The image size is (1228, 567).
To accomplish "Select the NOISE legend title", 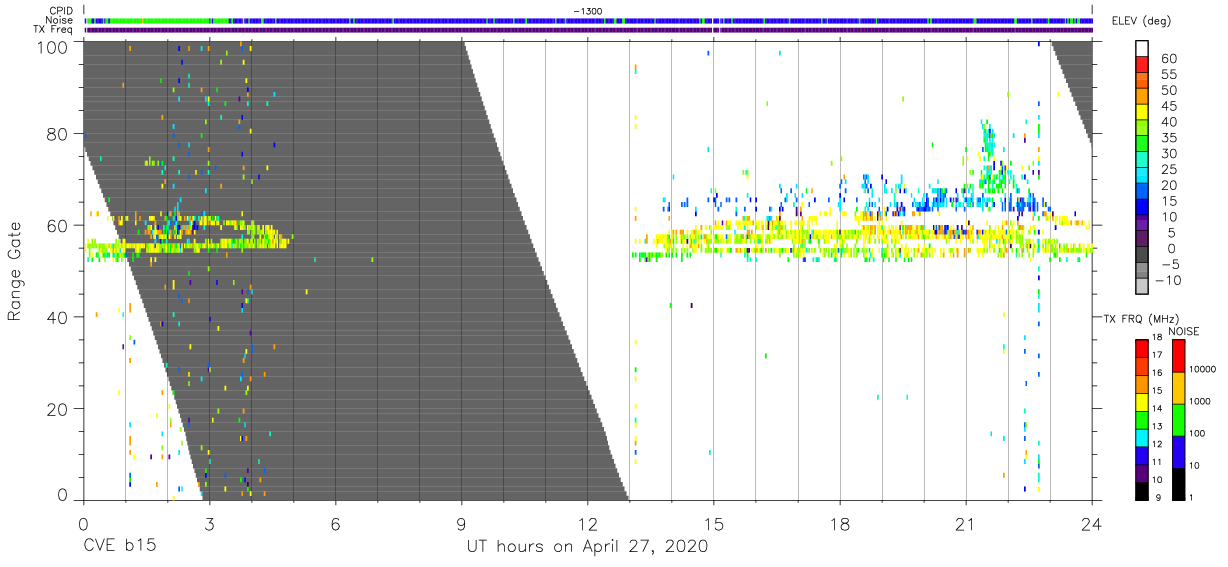I will (1184, 331).
